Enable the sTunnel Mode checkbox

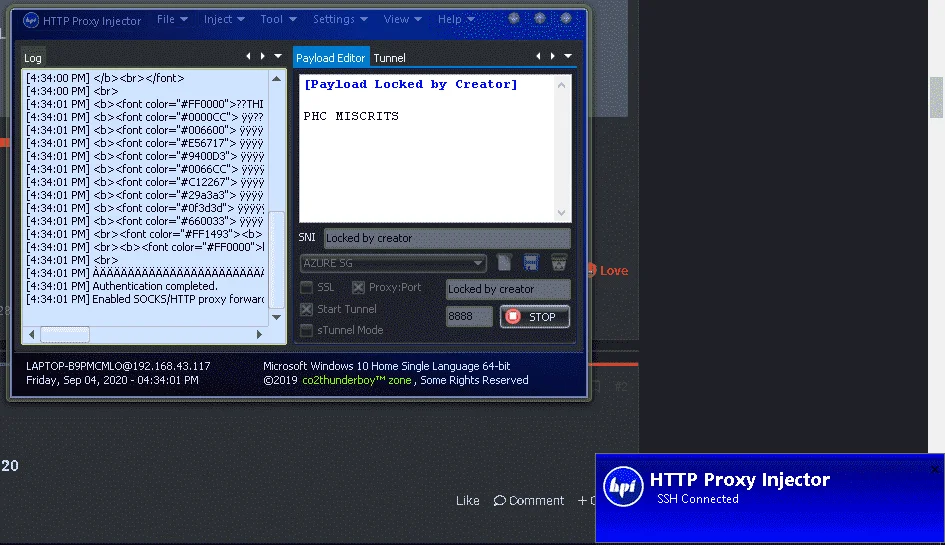click(x=307, y=330)
